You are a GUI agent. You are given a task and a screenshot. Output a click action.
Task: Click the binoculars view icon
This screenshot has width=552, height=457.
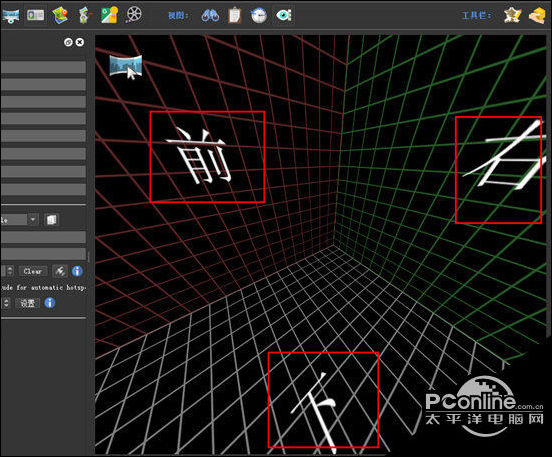click(210, 15)
